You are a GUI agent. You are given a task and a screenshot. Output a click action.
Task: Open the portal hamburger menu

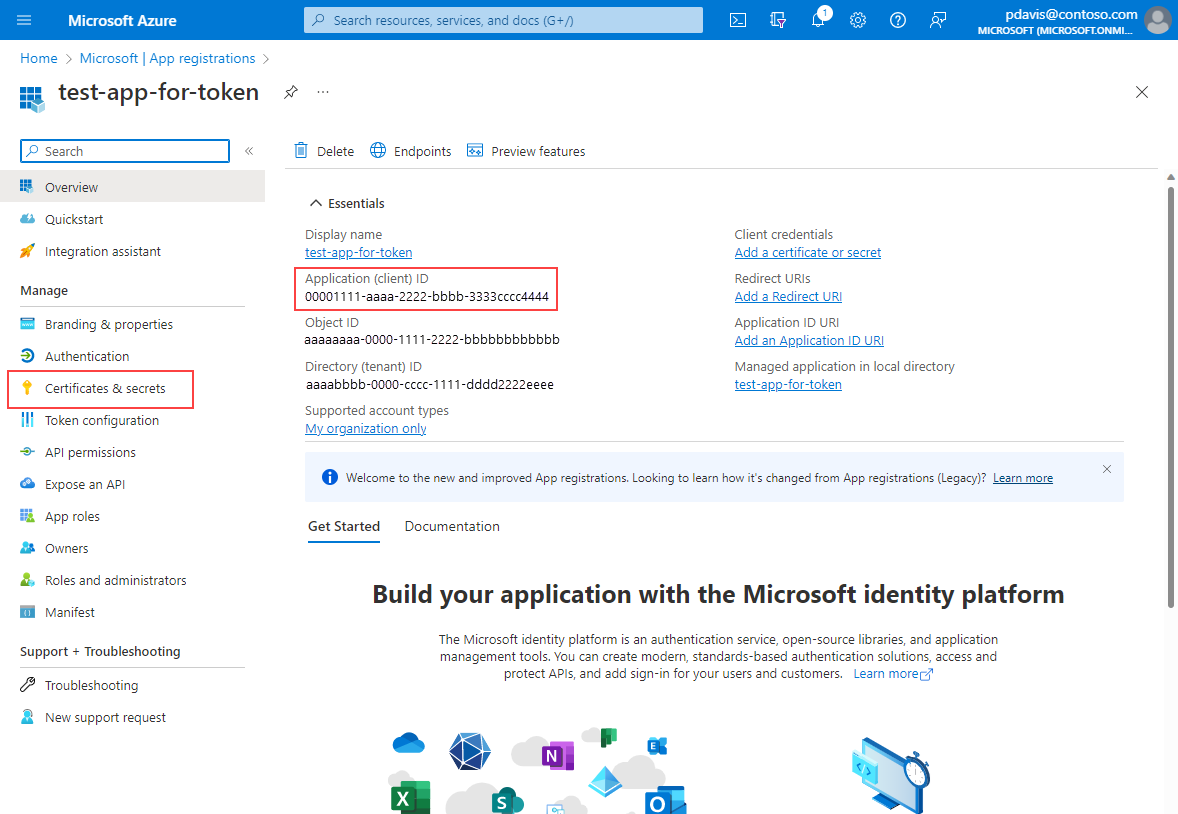(x=25, y=20)
